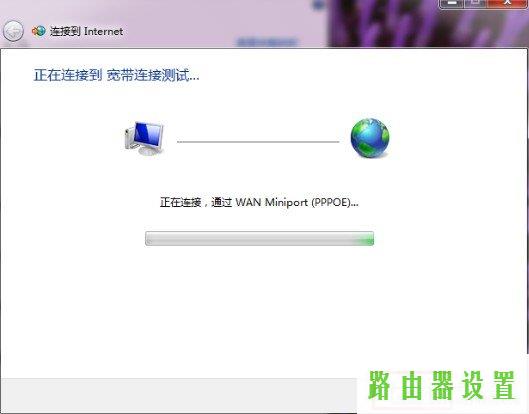Click the gray line linking computer and globe

[258, 142]
